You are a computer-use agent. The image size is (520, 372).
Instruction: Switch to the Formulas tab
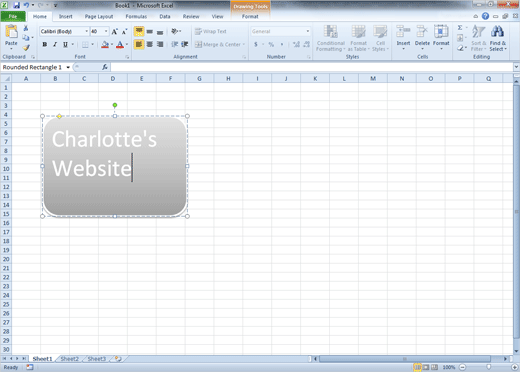136,16
